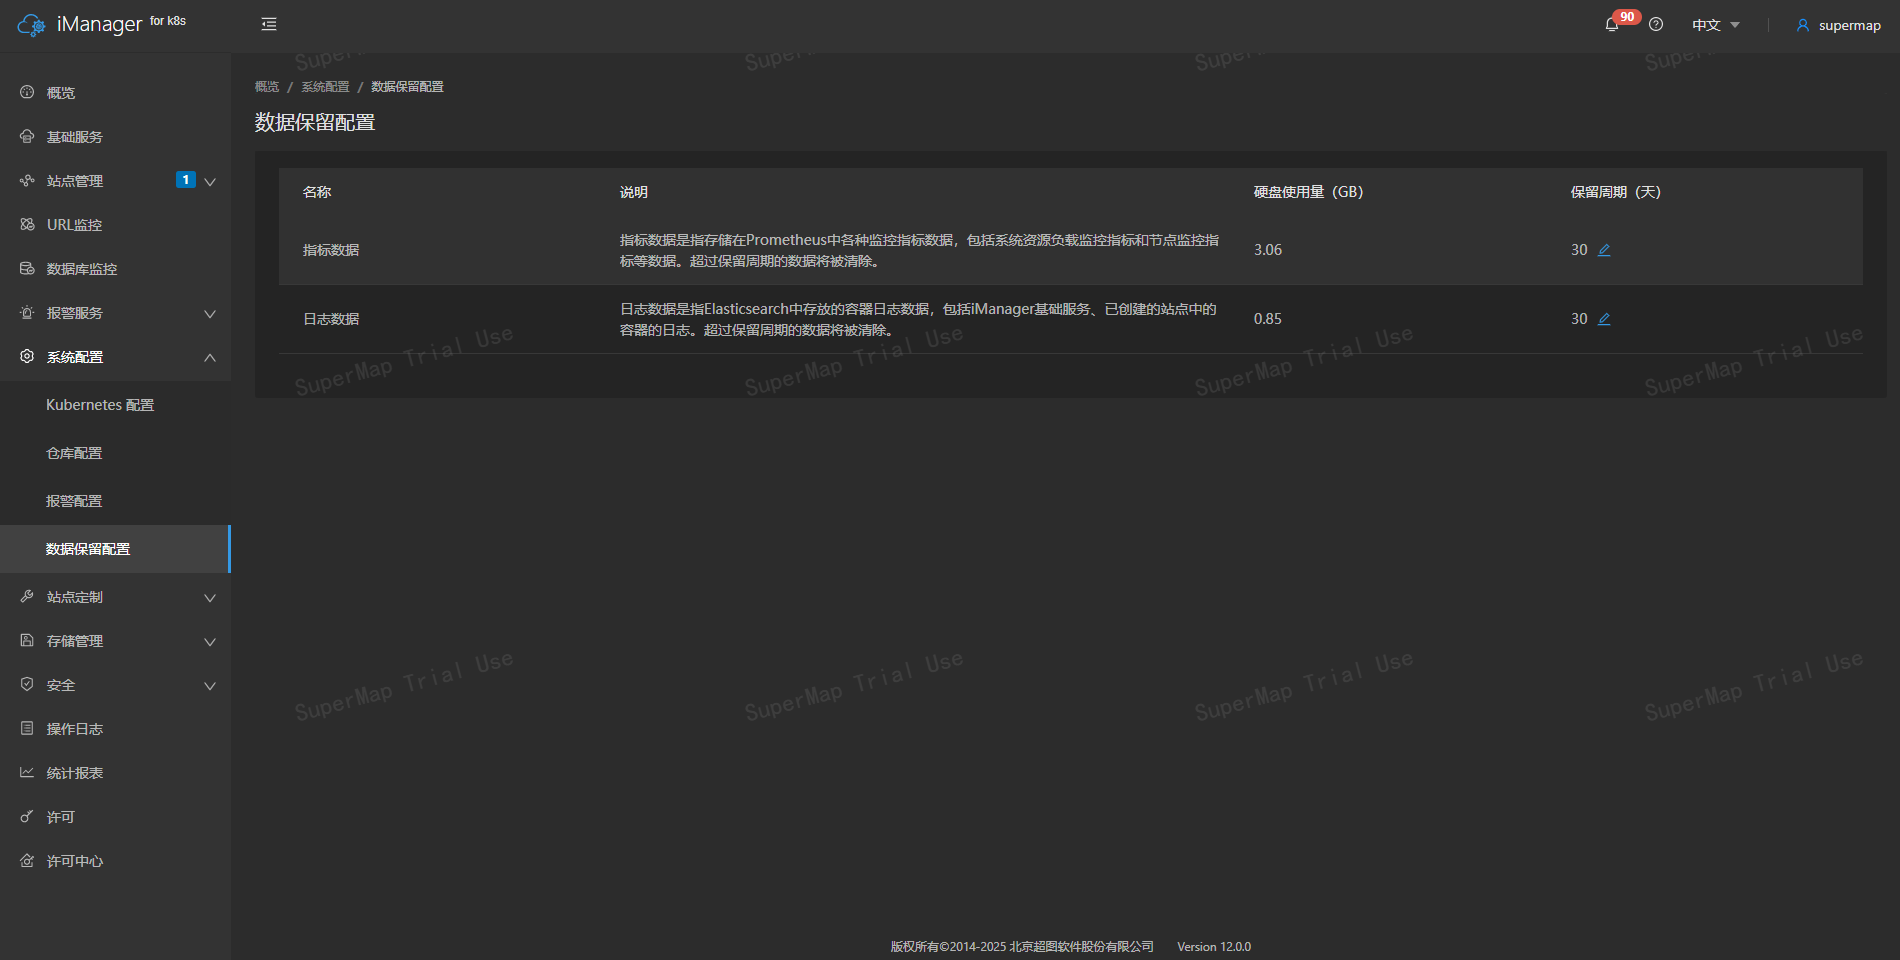Click the 操作日志 document icon

(27, 728)
